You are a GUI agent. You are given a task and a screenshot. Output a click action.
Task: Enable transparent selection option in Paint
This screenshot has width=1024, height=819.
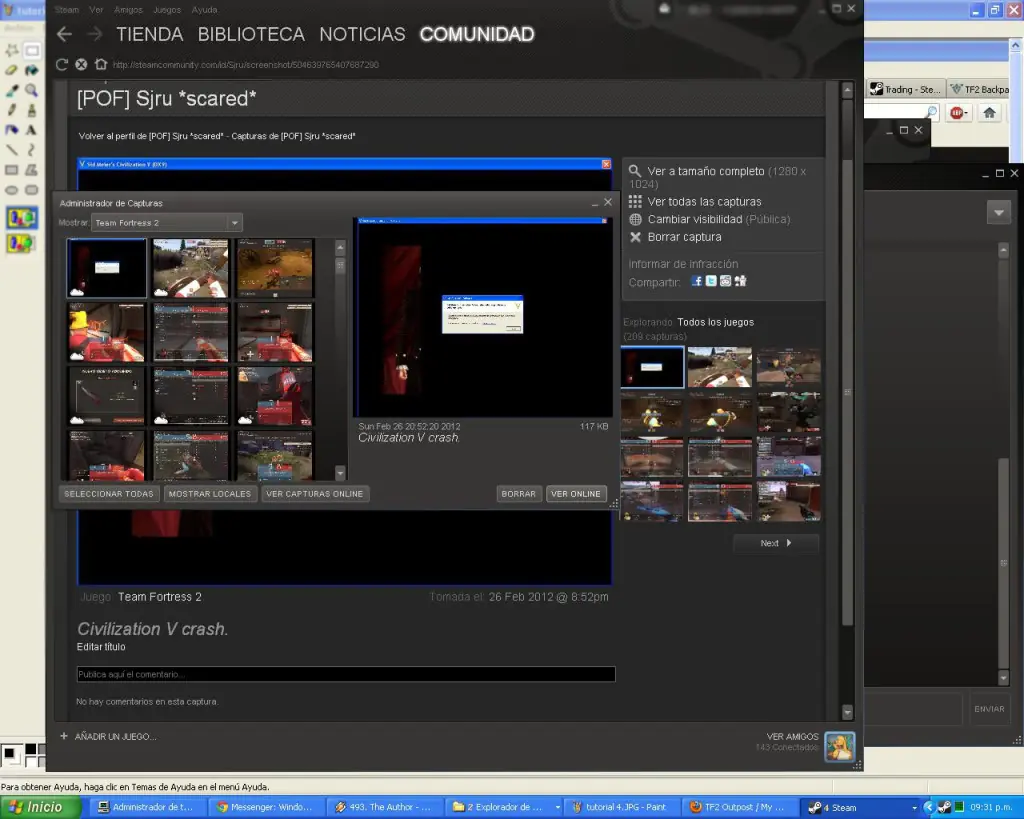(x=22, y=243)
